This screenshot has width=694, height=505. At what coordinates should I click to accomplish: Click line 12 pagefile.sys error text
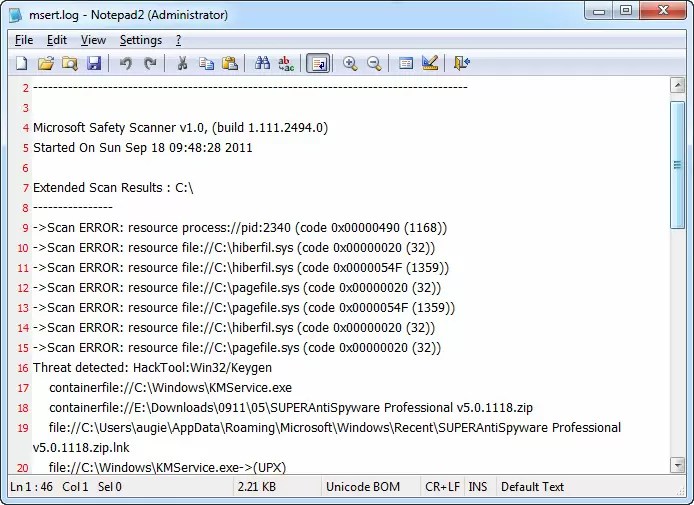[x=237, y=288]
